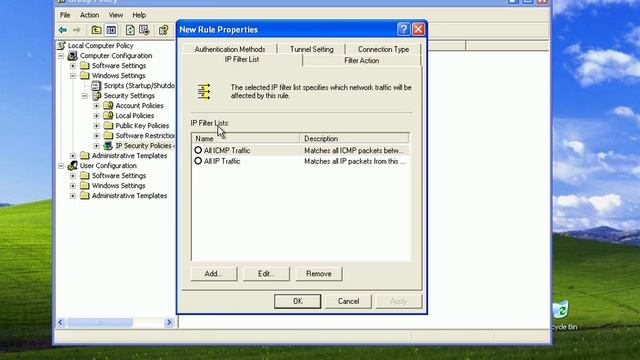Click the tree pane's left scroll arrow
Image resolution: width=640 pixels, height=360 pixels.
[x=60, y=322]
